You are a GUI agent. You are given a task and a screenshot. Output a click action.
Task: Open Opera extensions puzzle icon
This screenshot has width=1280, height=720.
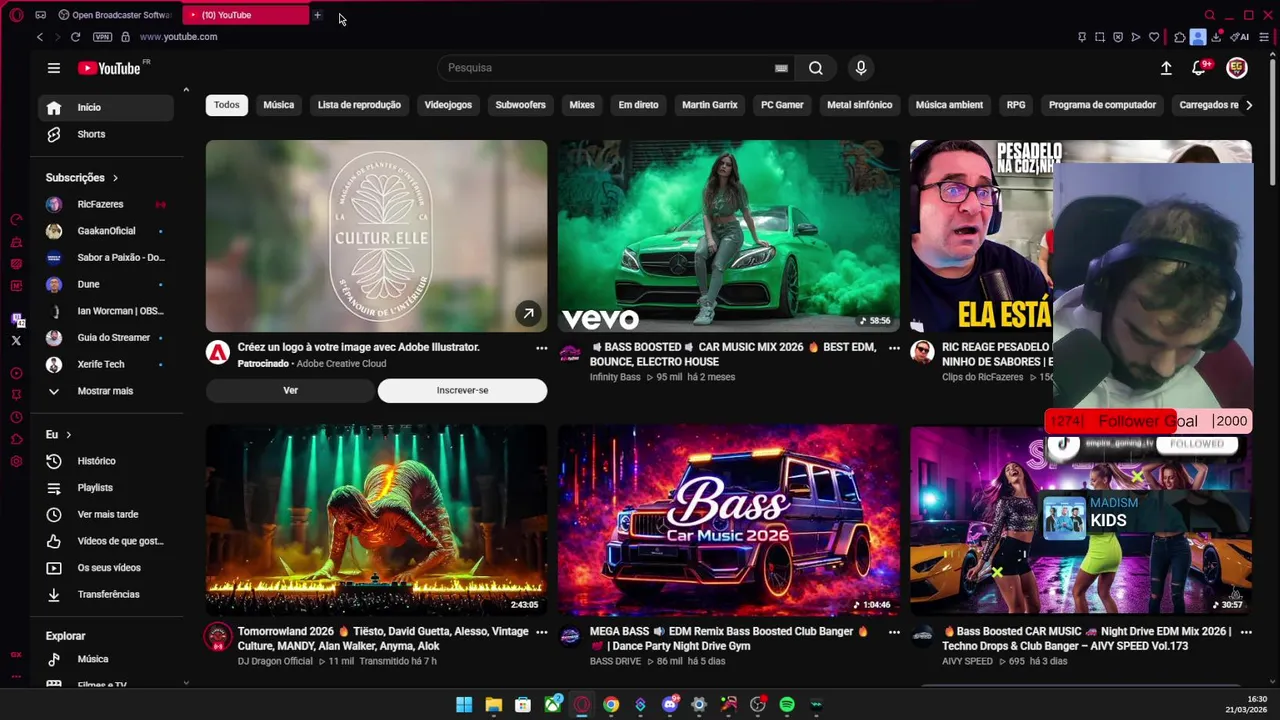[x=1180, y=37]
